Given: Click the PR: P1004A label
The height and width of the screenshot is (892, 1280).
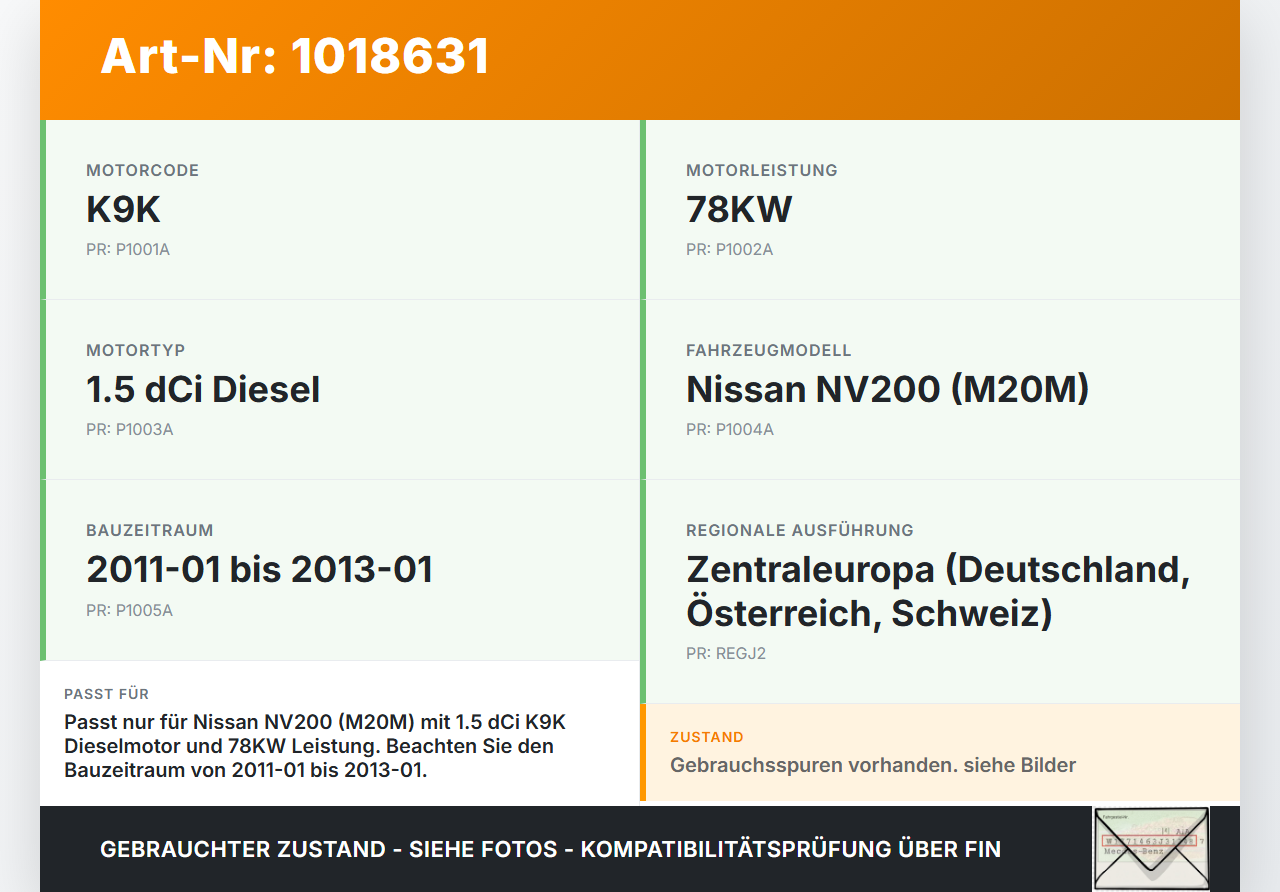Looking at the screenshot, I should pyautogui.click(x=728, y=429).
